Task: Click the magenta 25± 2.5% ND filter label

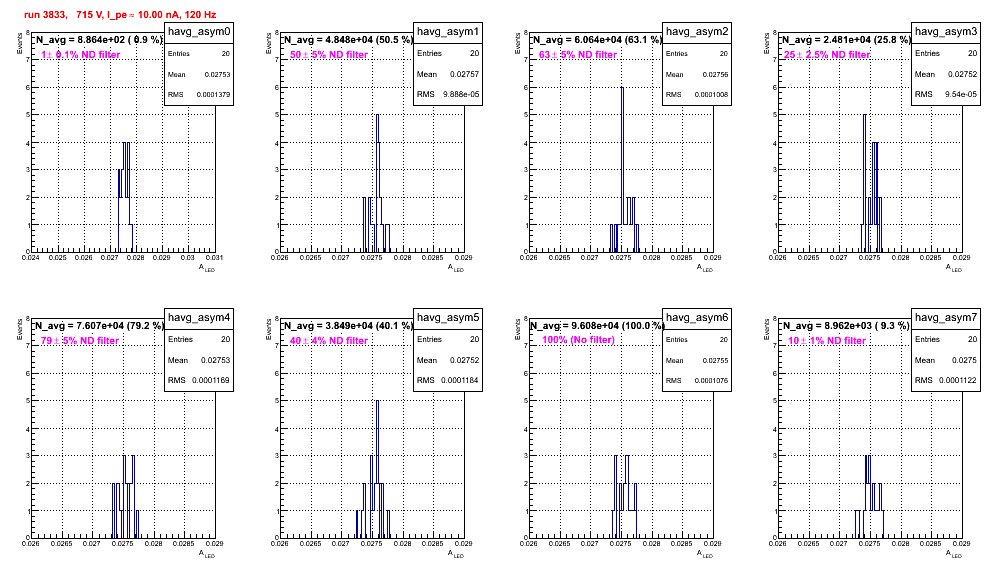Action: coord(827,55)
